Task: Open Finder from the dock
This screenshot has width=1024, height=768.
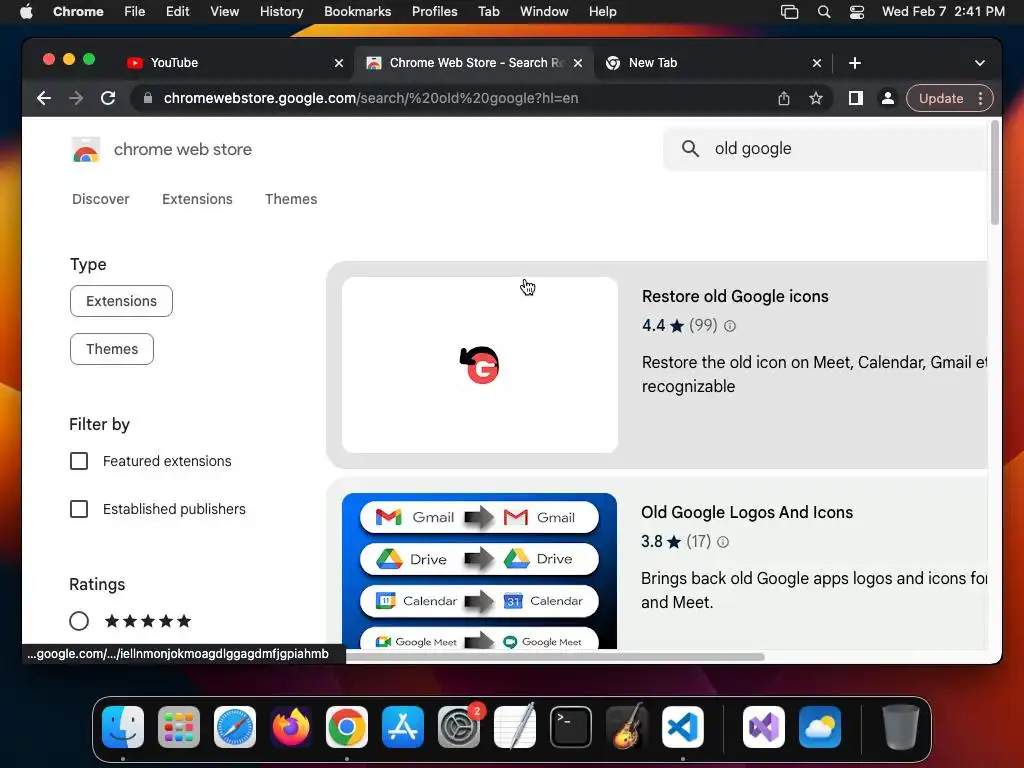Action: click(x=123, y=727)
